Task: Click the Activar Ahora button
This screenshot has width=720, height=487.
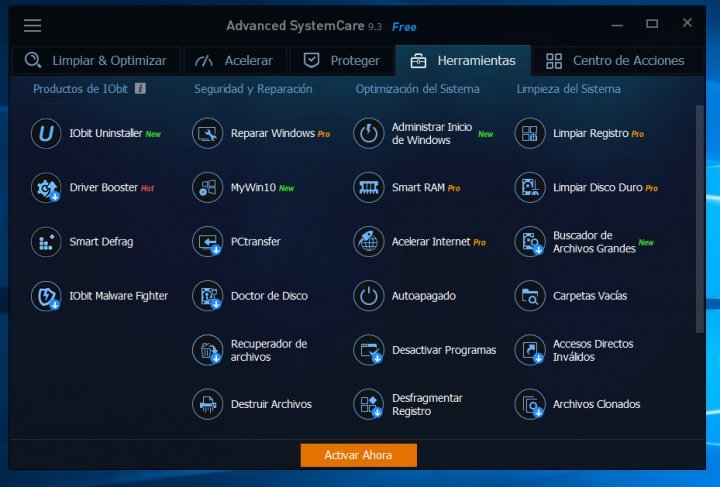Action: 359,455
